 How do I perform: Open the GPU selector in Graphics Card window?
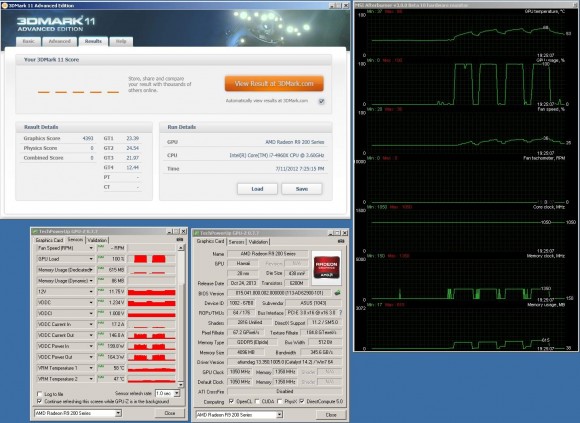click(239, 414)
